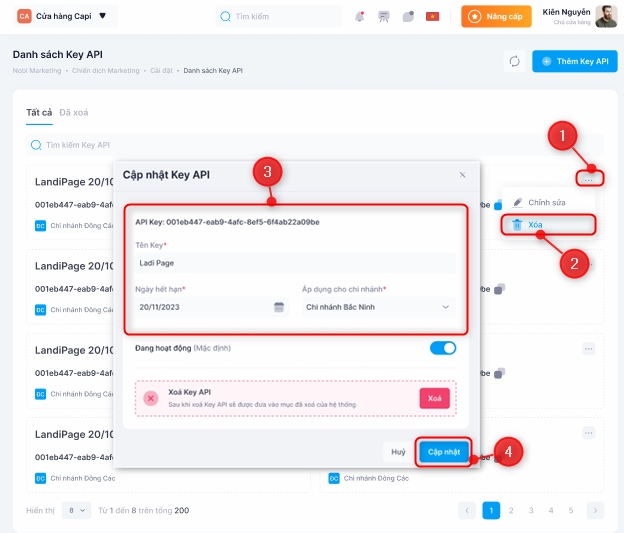Click the notification bell icon
624x533 pixels.
360,17
